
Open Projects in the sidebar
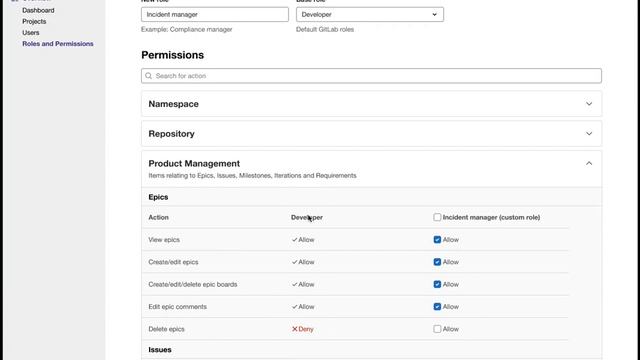pyautogui.click(x=34, y=21)
